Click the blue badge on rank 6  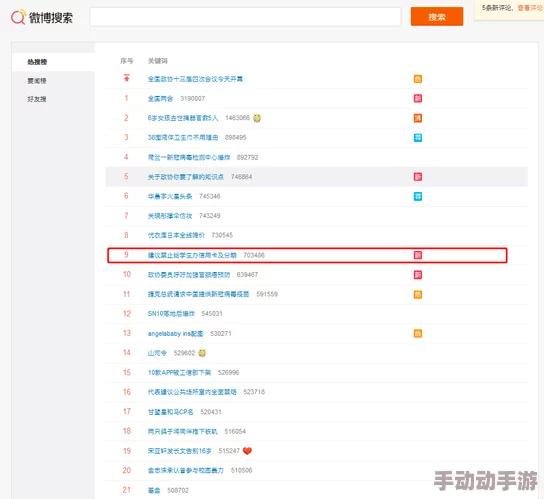coord(418,196)
